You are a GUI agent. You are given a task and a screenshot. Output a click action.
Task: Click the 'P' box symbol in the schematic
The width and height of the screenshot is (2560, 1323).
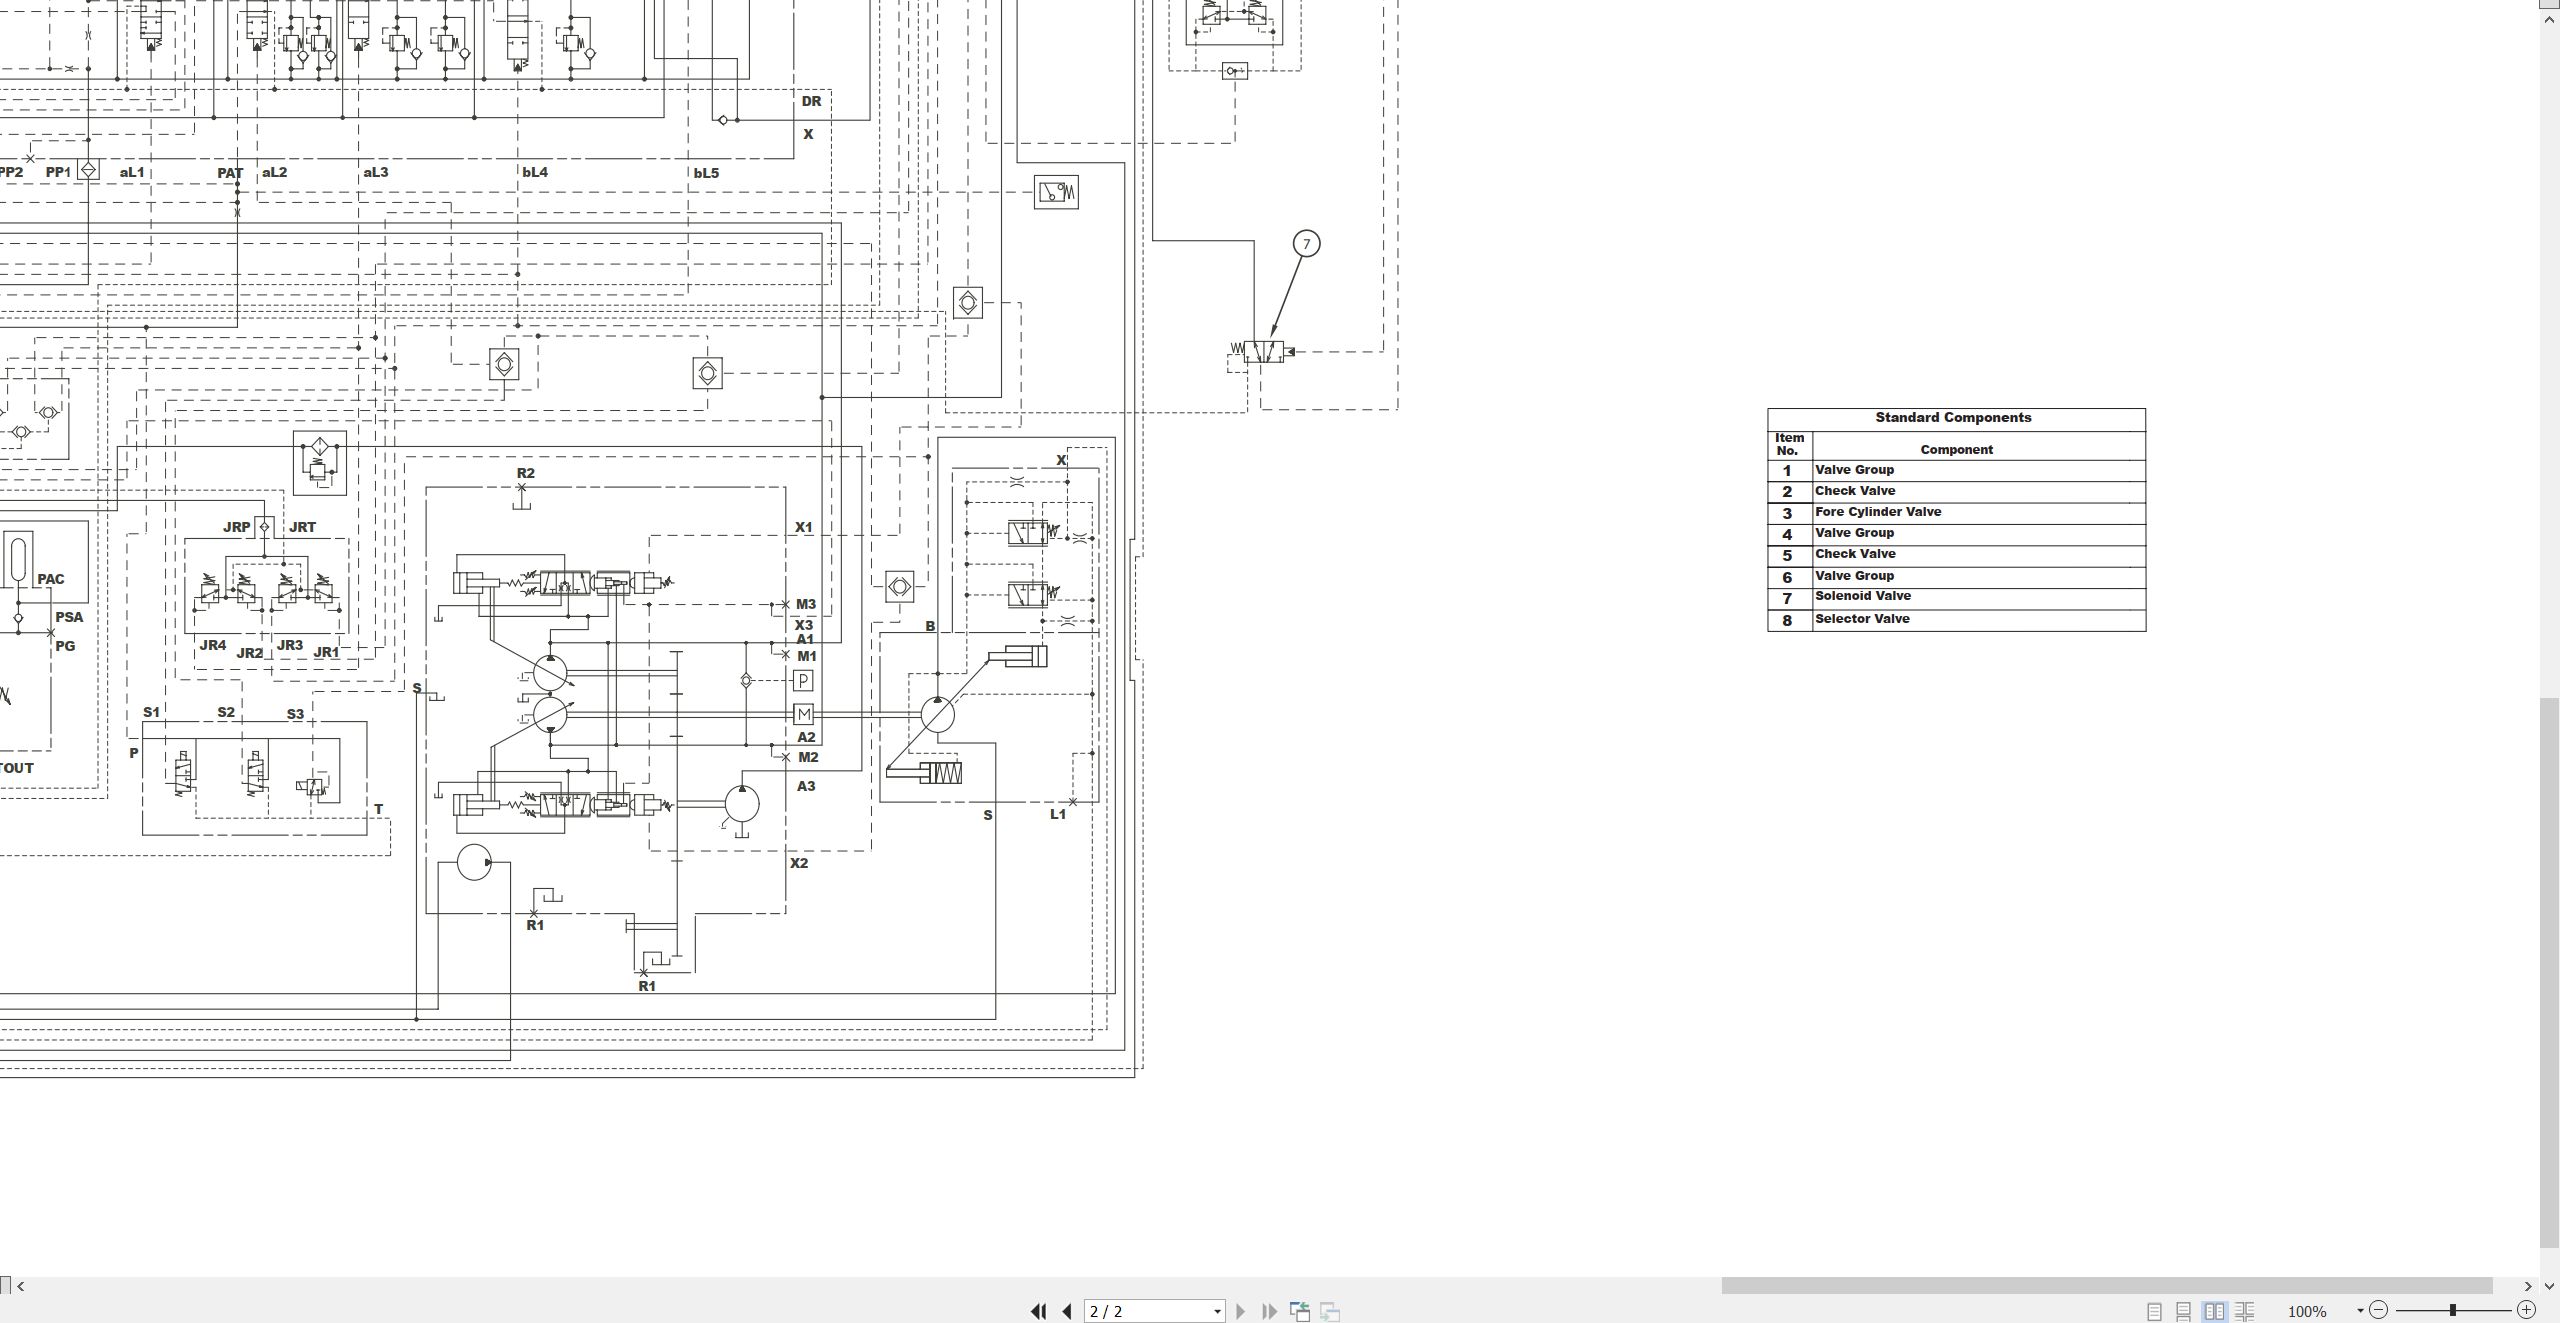tap(803, 681)
